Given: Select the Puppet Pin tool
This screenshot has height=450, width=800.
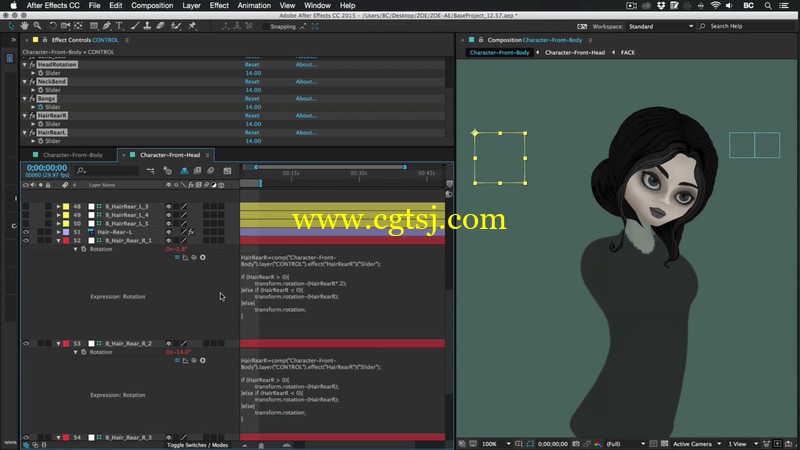Looking at the screenshot, I should pyautogui.click(x=192, y=26).
